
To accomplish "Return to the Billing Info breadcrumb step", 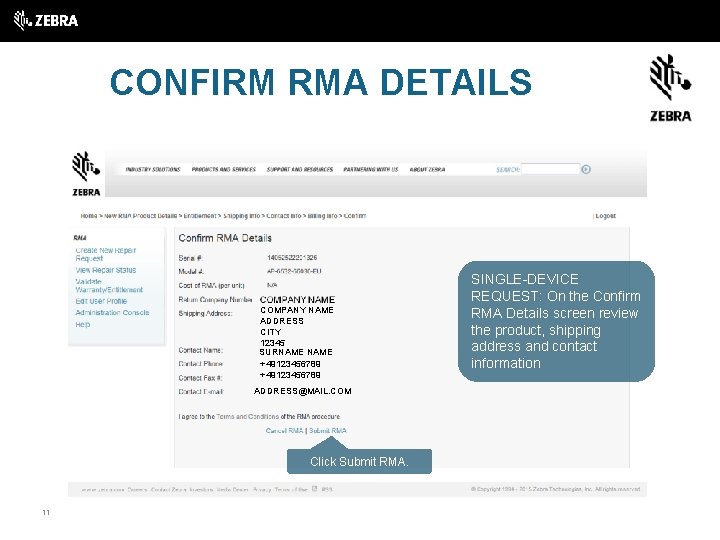I will [322, 216].
